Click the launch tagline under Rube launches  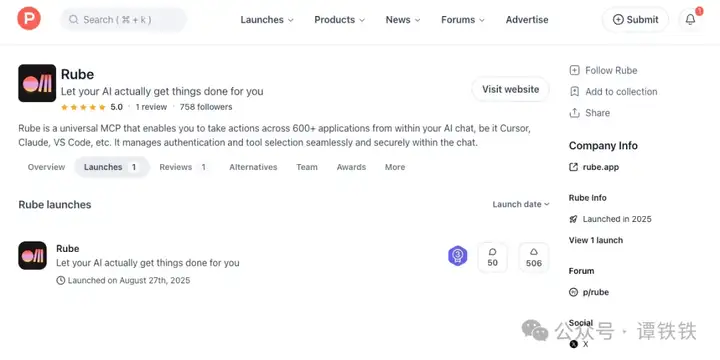[147, 263]
